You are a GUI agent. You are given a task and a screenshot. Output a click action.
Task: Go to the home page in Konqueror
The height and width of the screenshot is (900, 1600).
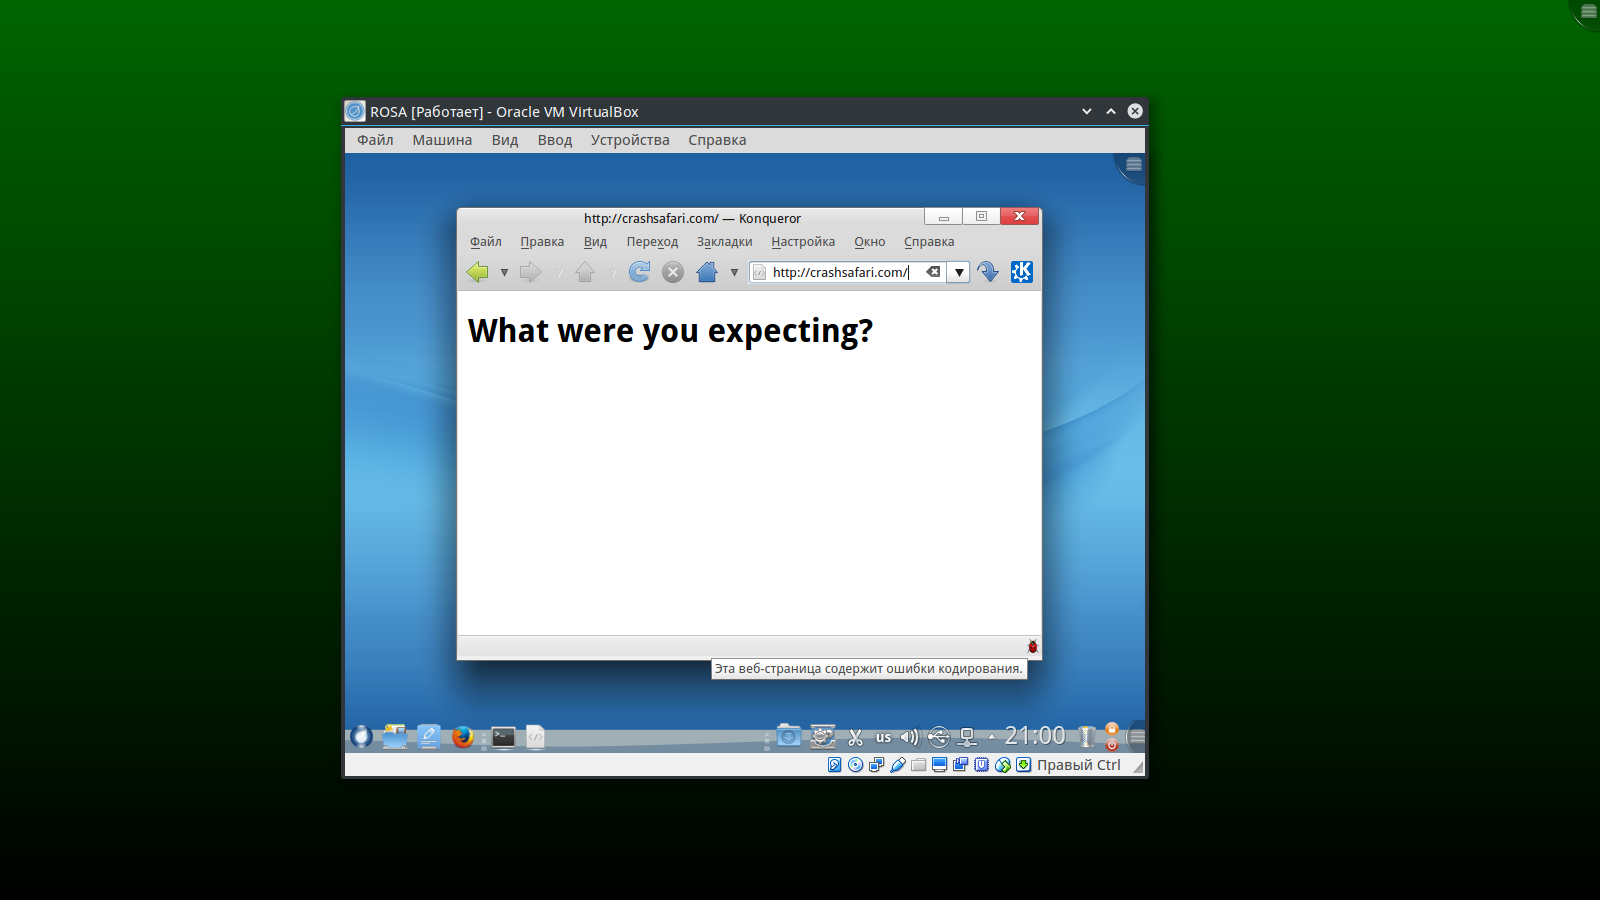[707, 272]
